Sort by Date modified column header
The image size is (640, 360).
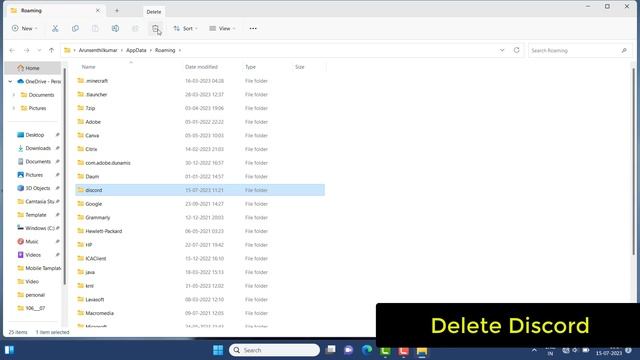[201, 67]
